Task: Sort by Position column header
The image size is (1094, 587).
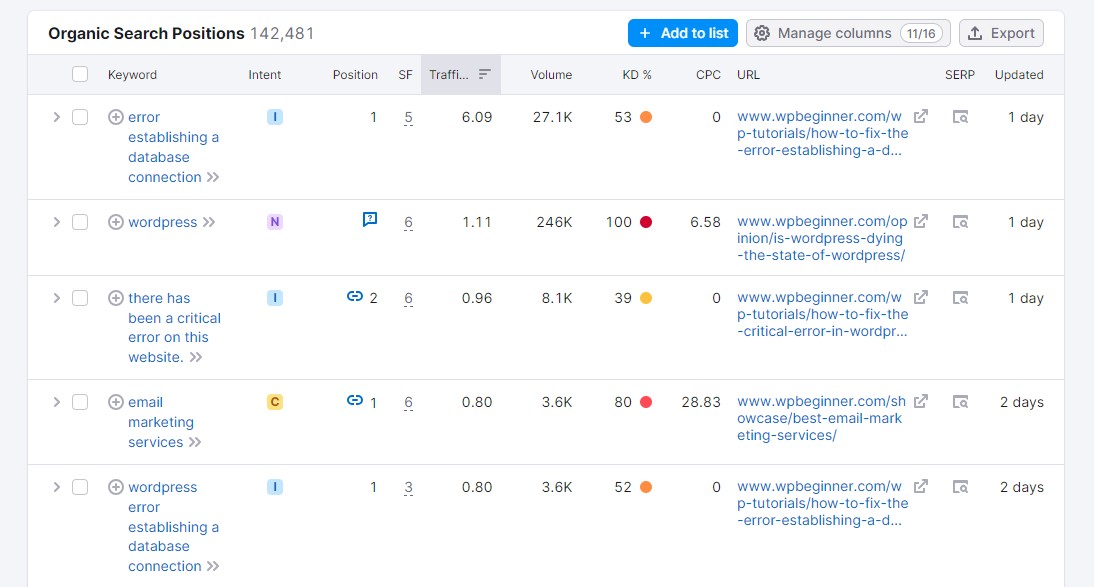Action: click(x=355, y=75)
